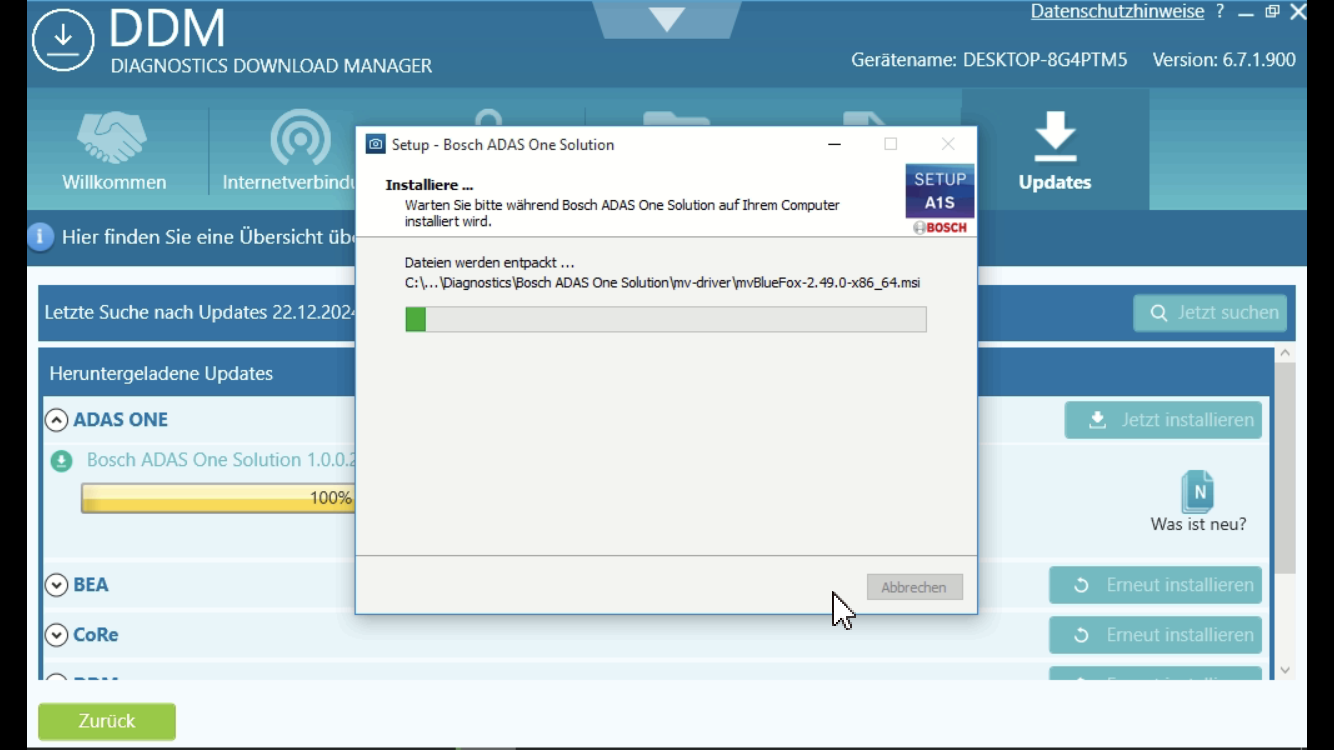Click the green download status icon
Screen dimensions: 1334x750
[62, 461]
